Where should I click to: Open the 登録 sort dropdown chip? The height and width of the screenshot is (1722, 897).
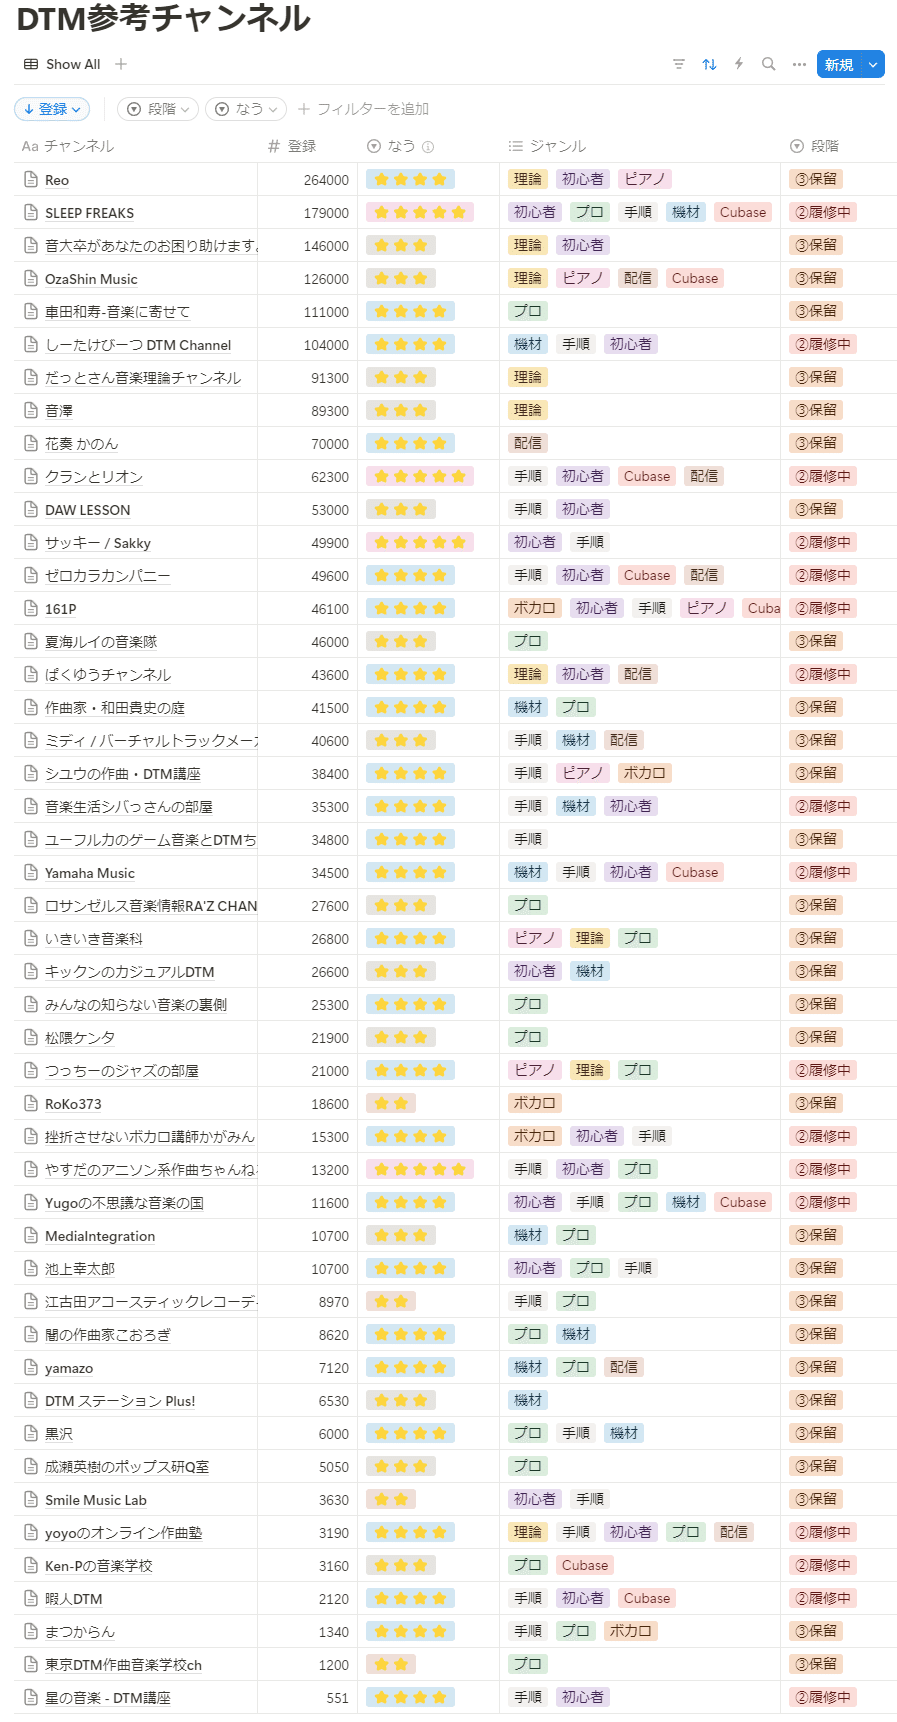pos(52,109)
